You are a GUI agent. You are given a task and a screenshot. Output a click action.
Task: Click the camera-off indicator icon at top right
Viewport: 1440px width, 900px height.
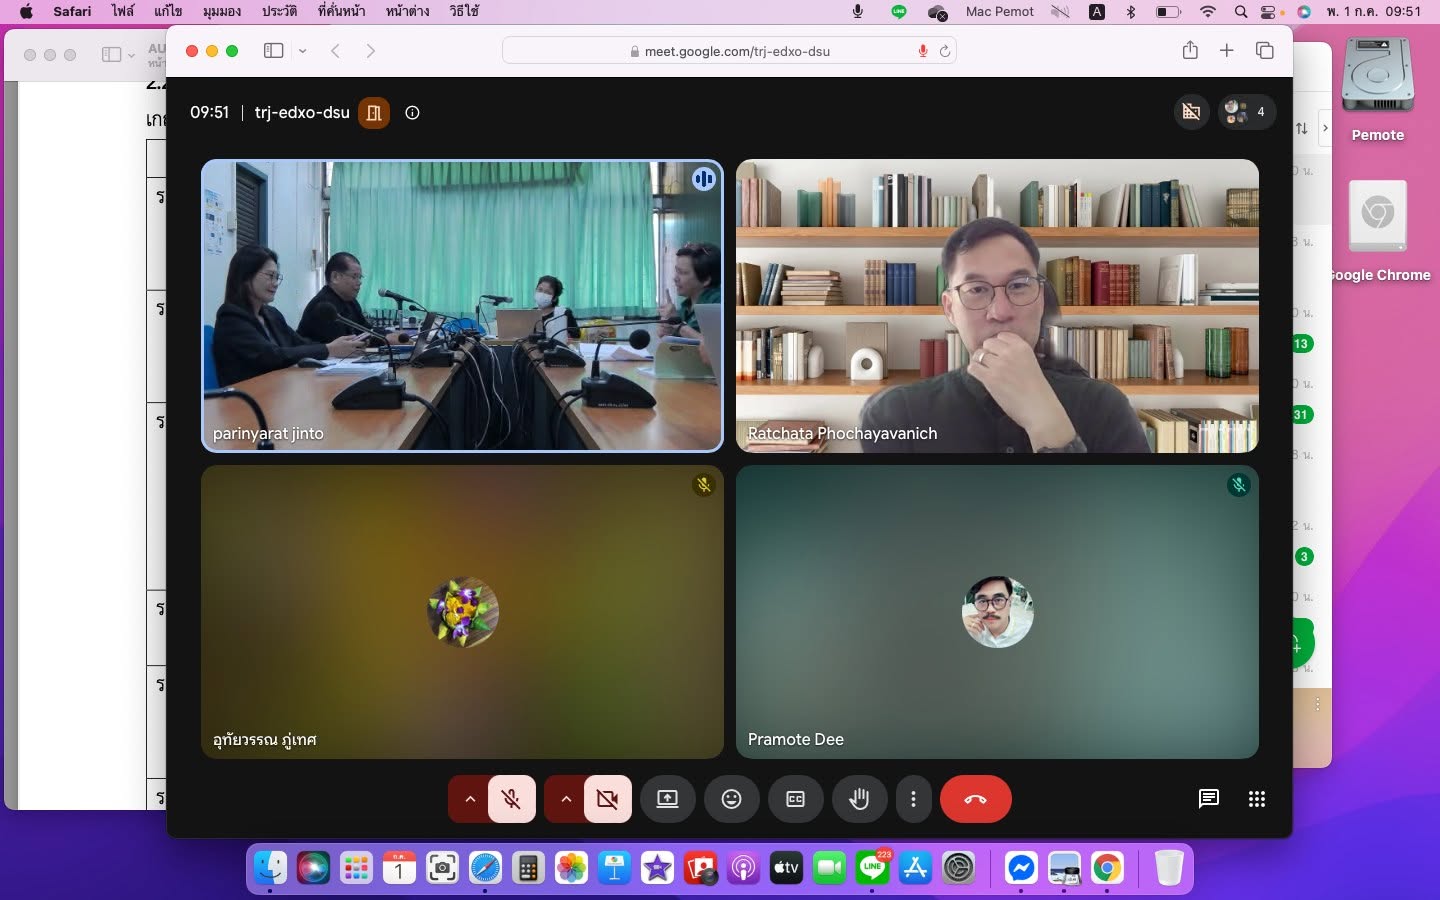click(1191, 112)
